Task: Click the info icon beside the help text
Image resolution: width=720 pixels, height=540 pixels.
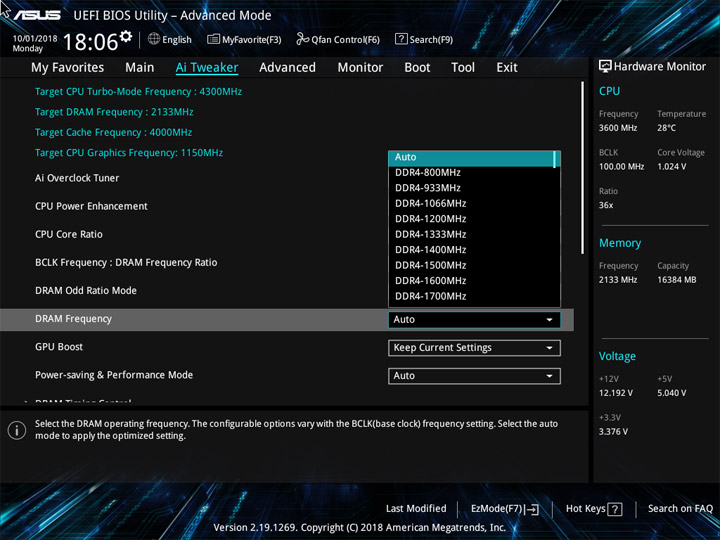Action: point(17,430)
